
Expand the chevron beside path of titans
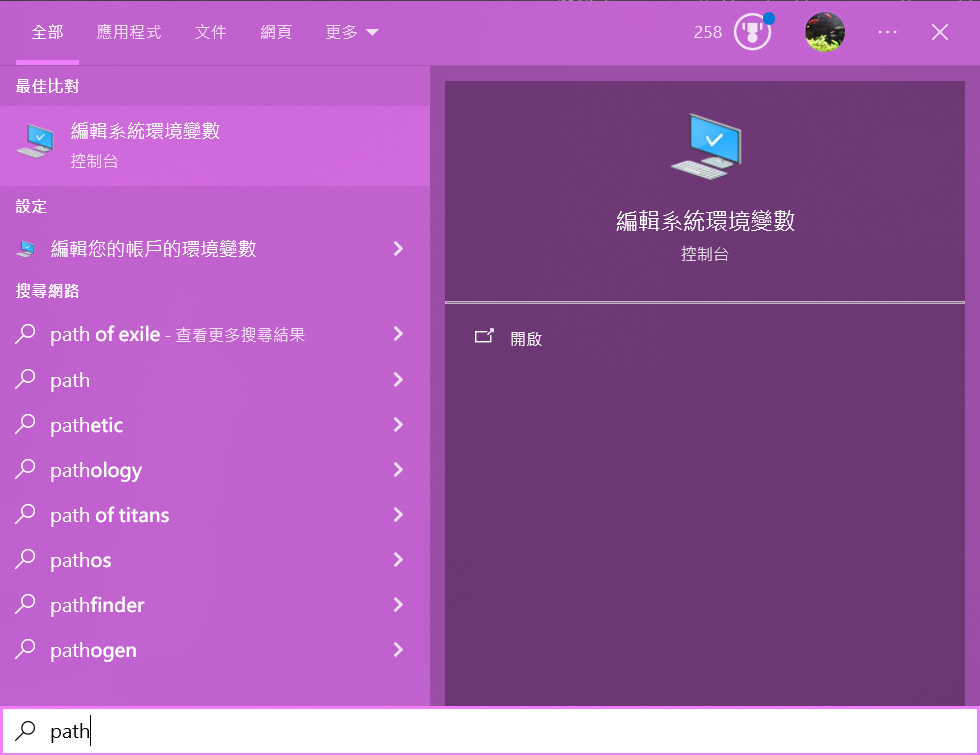pos(398,515)
